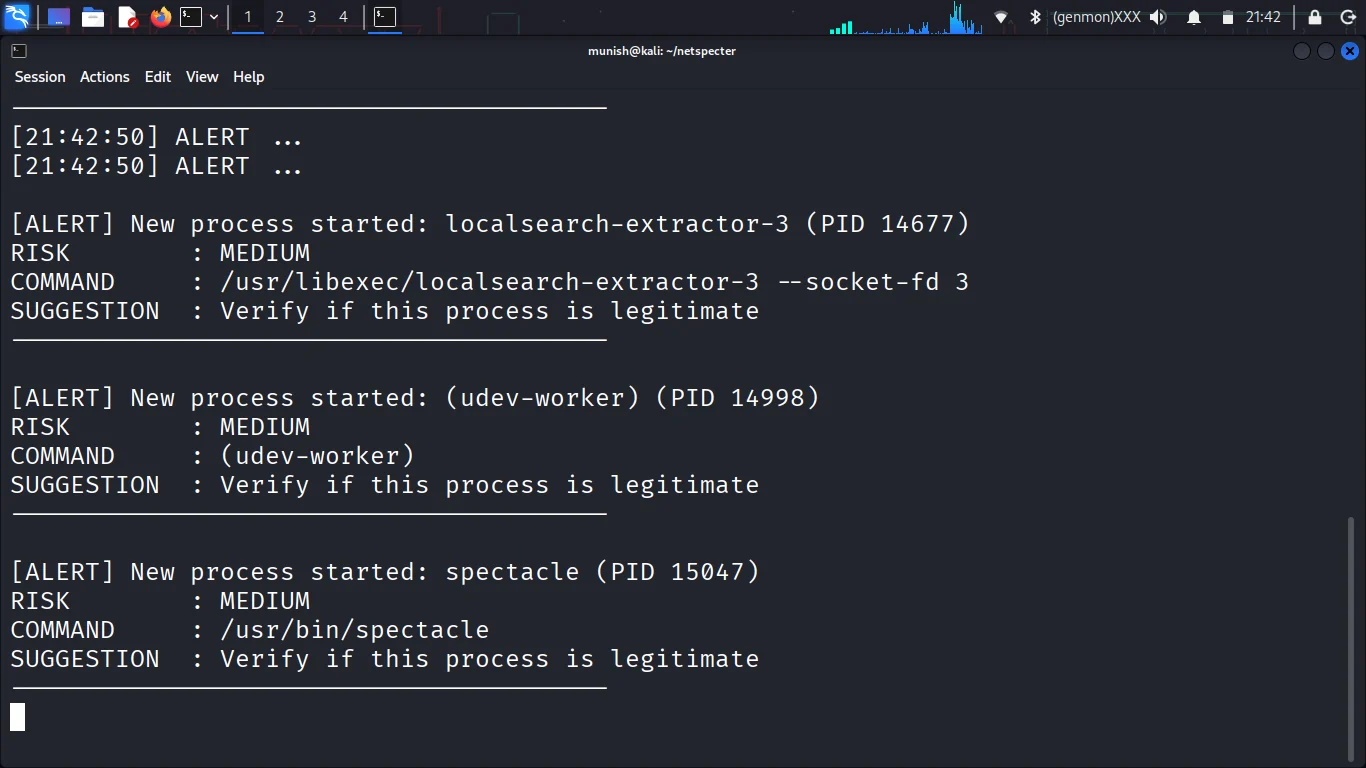Open the Wi-Fi network indicator
This screenshot has width=1366, height=768.
point(1001,17)
